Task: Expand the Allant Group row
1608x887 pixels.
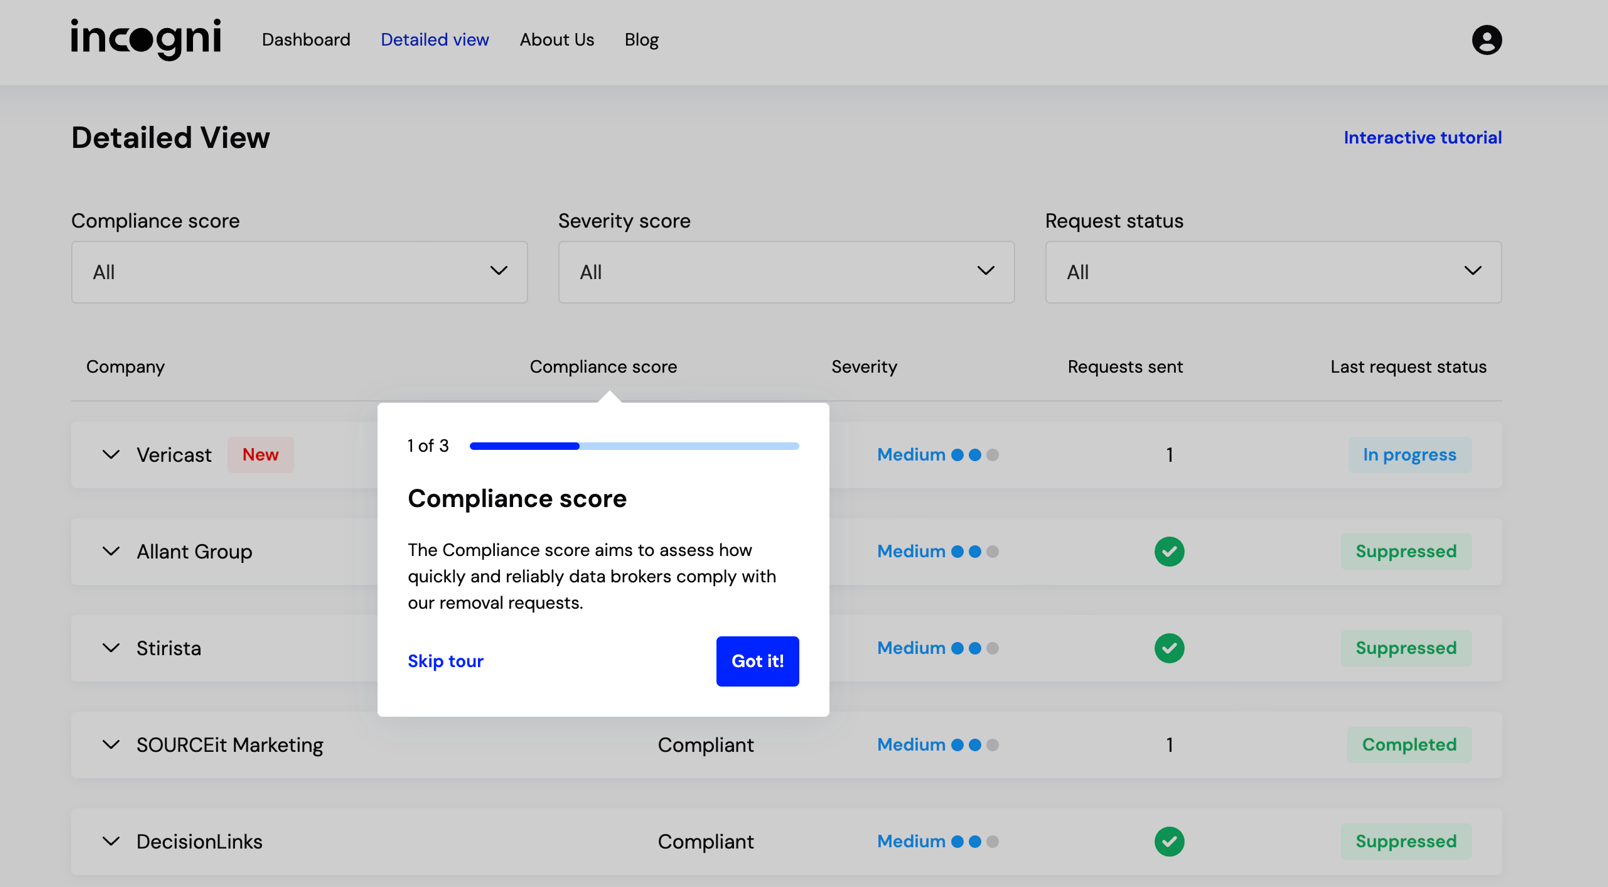Action: click(x=111, y=551)
